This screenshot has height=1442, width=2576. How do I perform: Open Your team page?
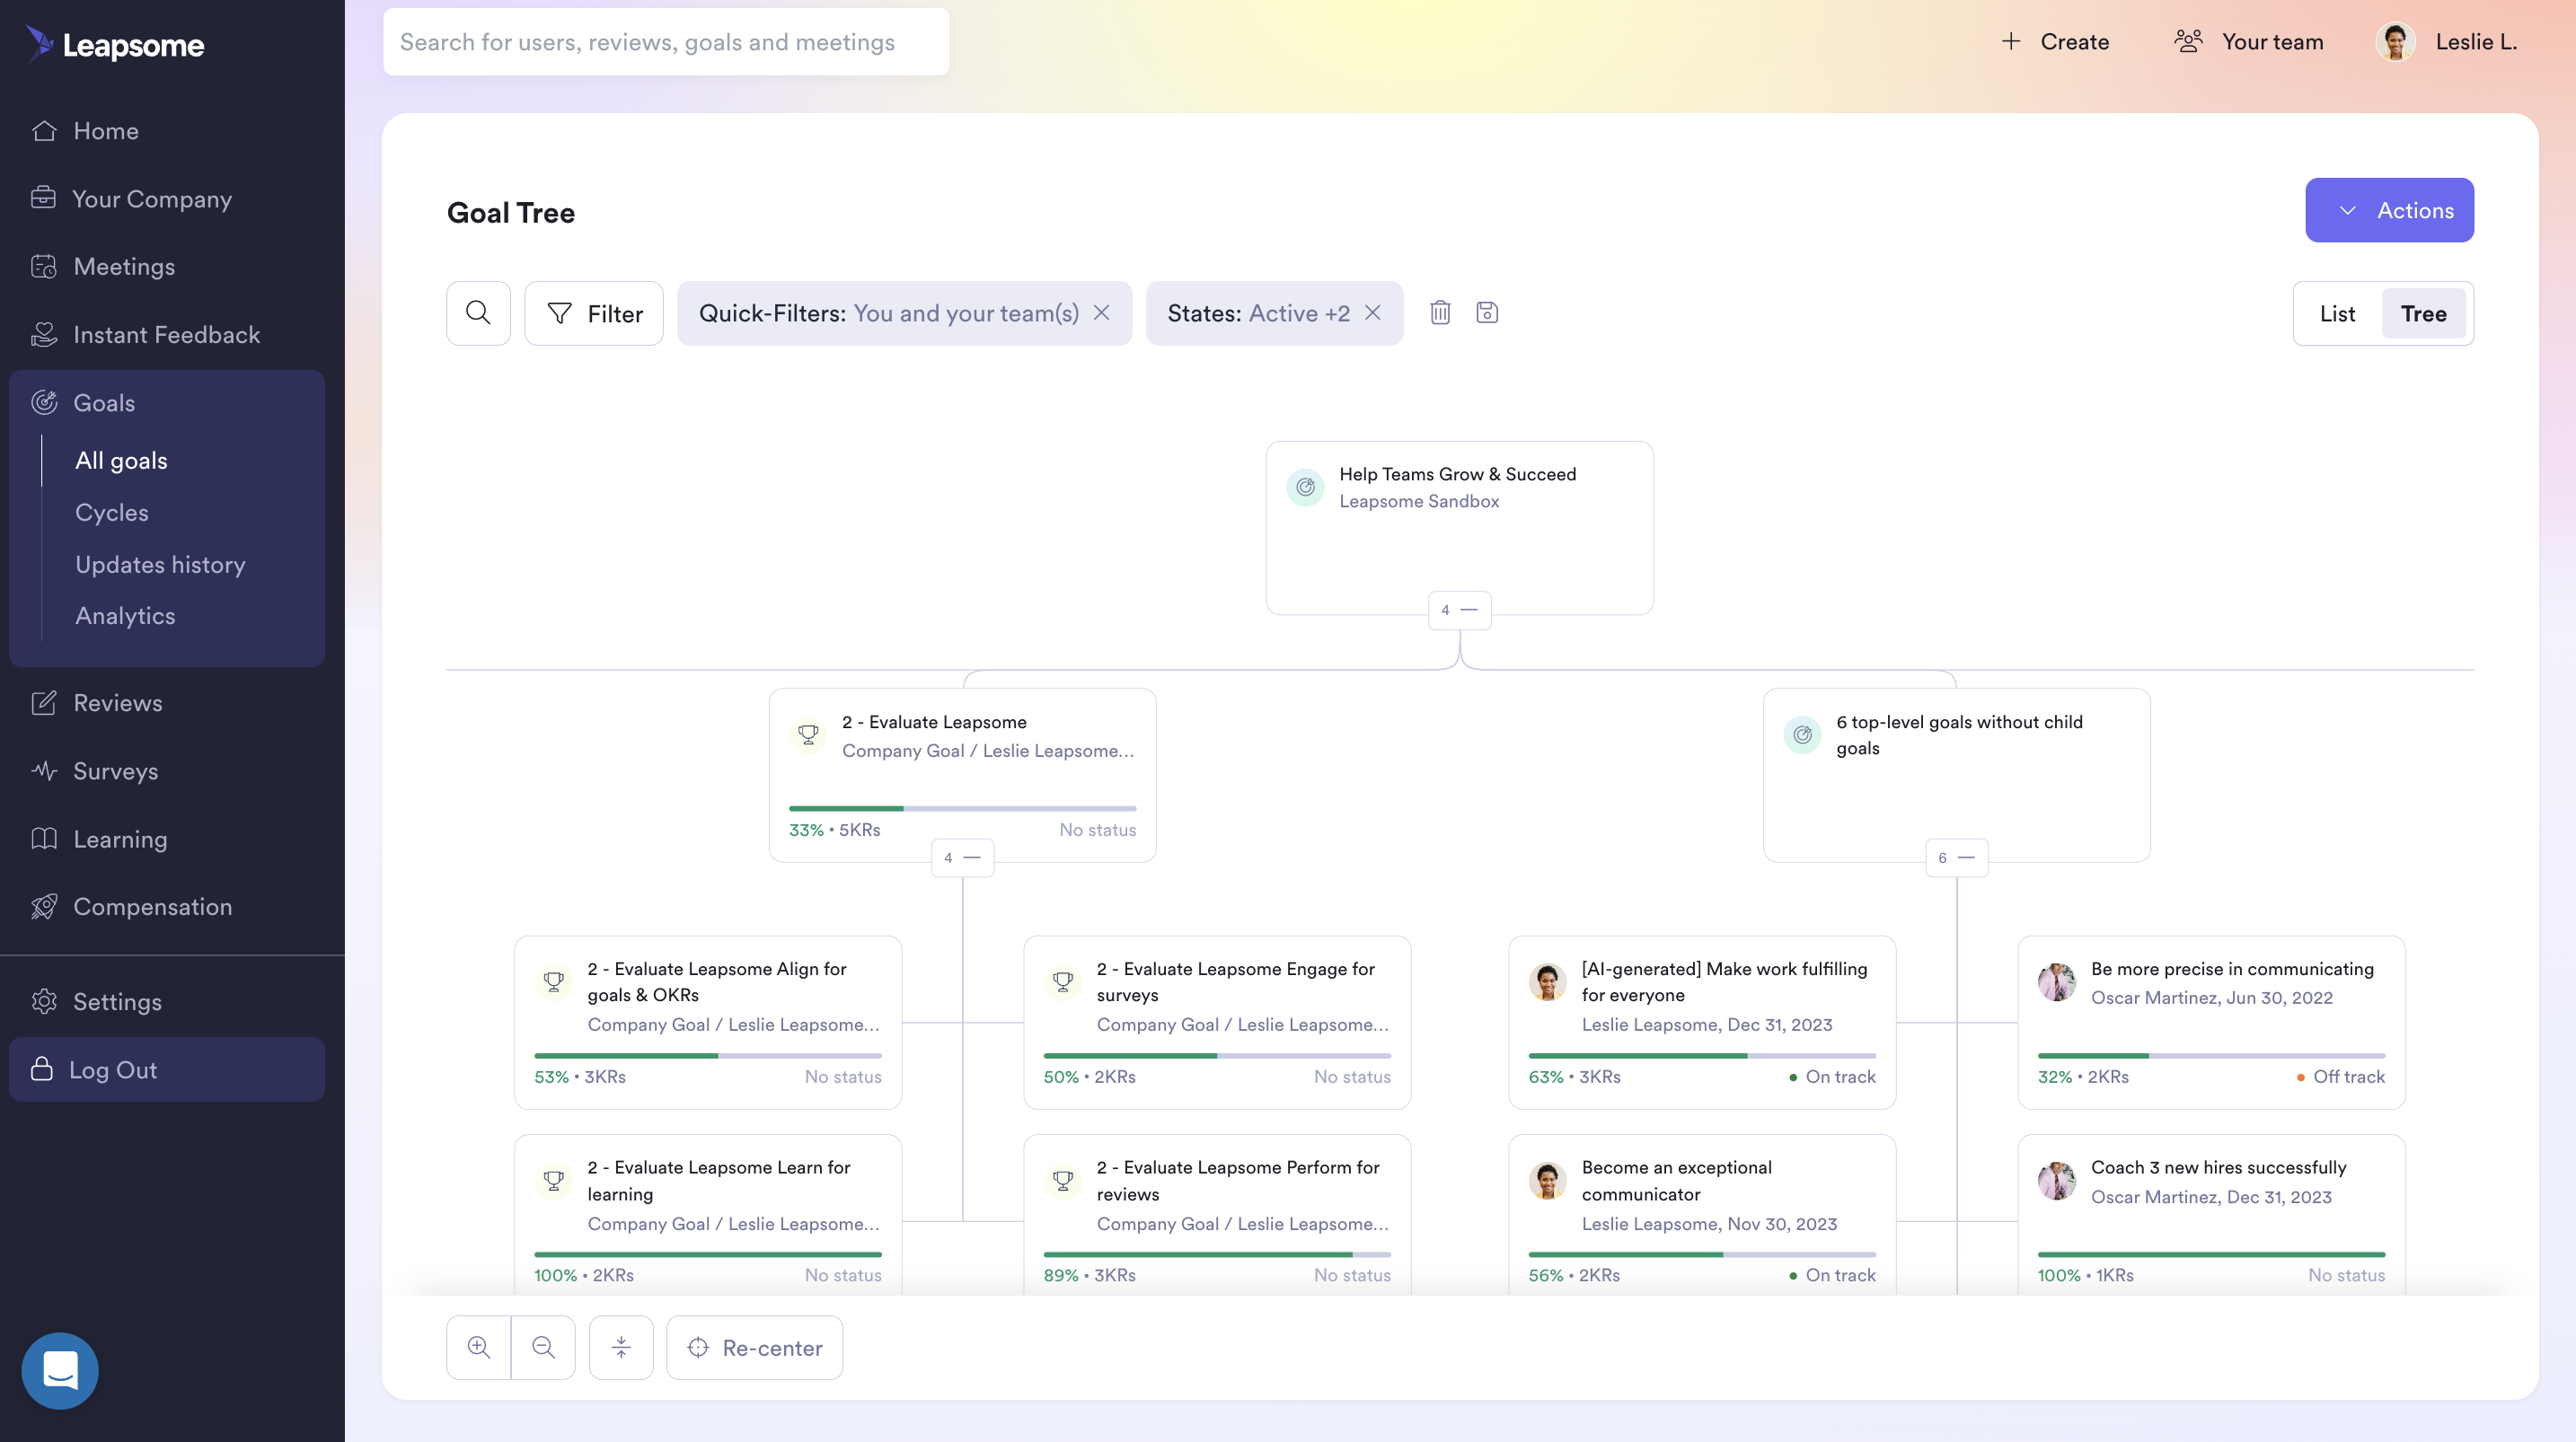[x=2249, y=42]
